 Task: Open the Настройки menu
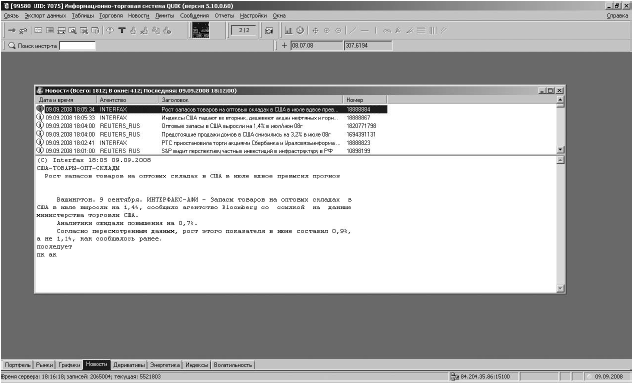pos(253,16)
